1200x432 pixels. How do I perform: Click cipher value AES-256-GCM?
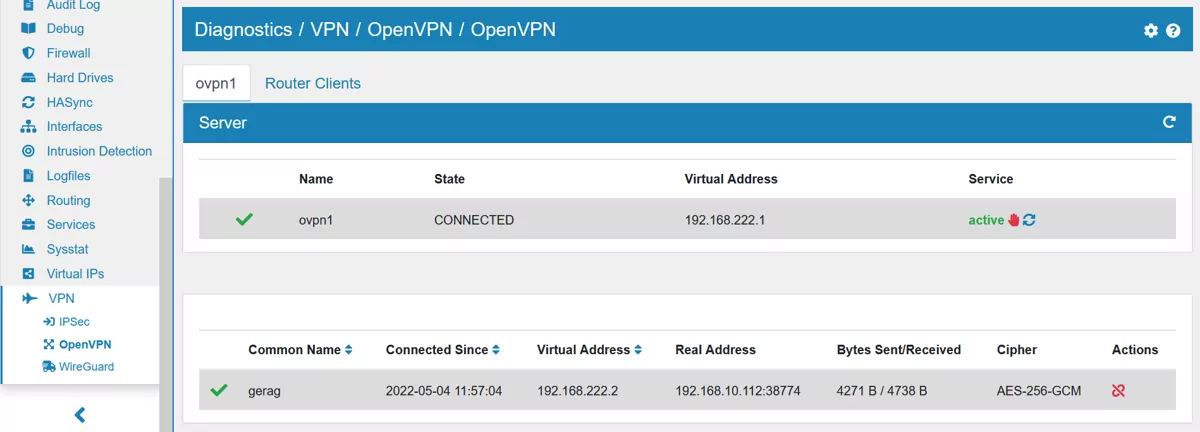[x=1039, y=391]
